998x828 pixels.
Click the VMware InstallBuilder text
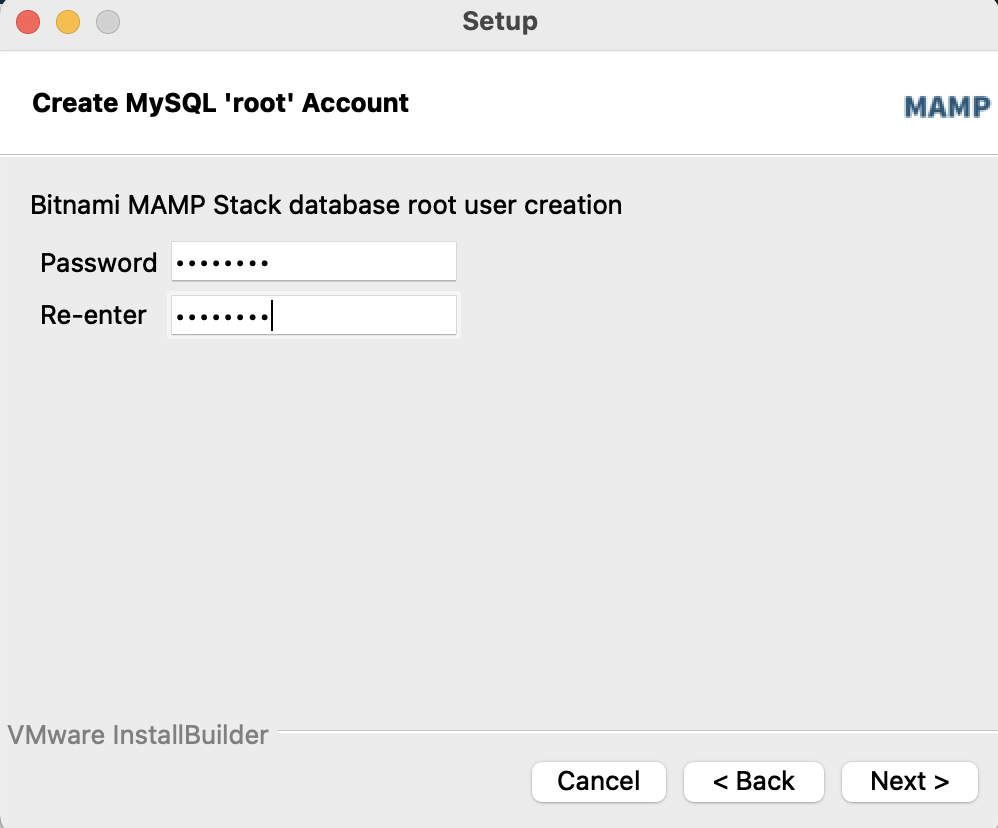click(x=138, y=735)
